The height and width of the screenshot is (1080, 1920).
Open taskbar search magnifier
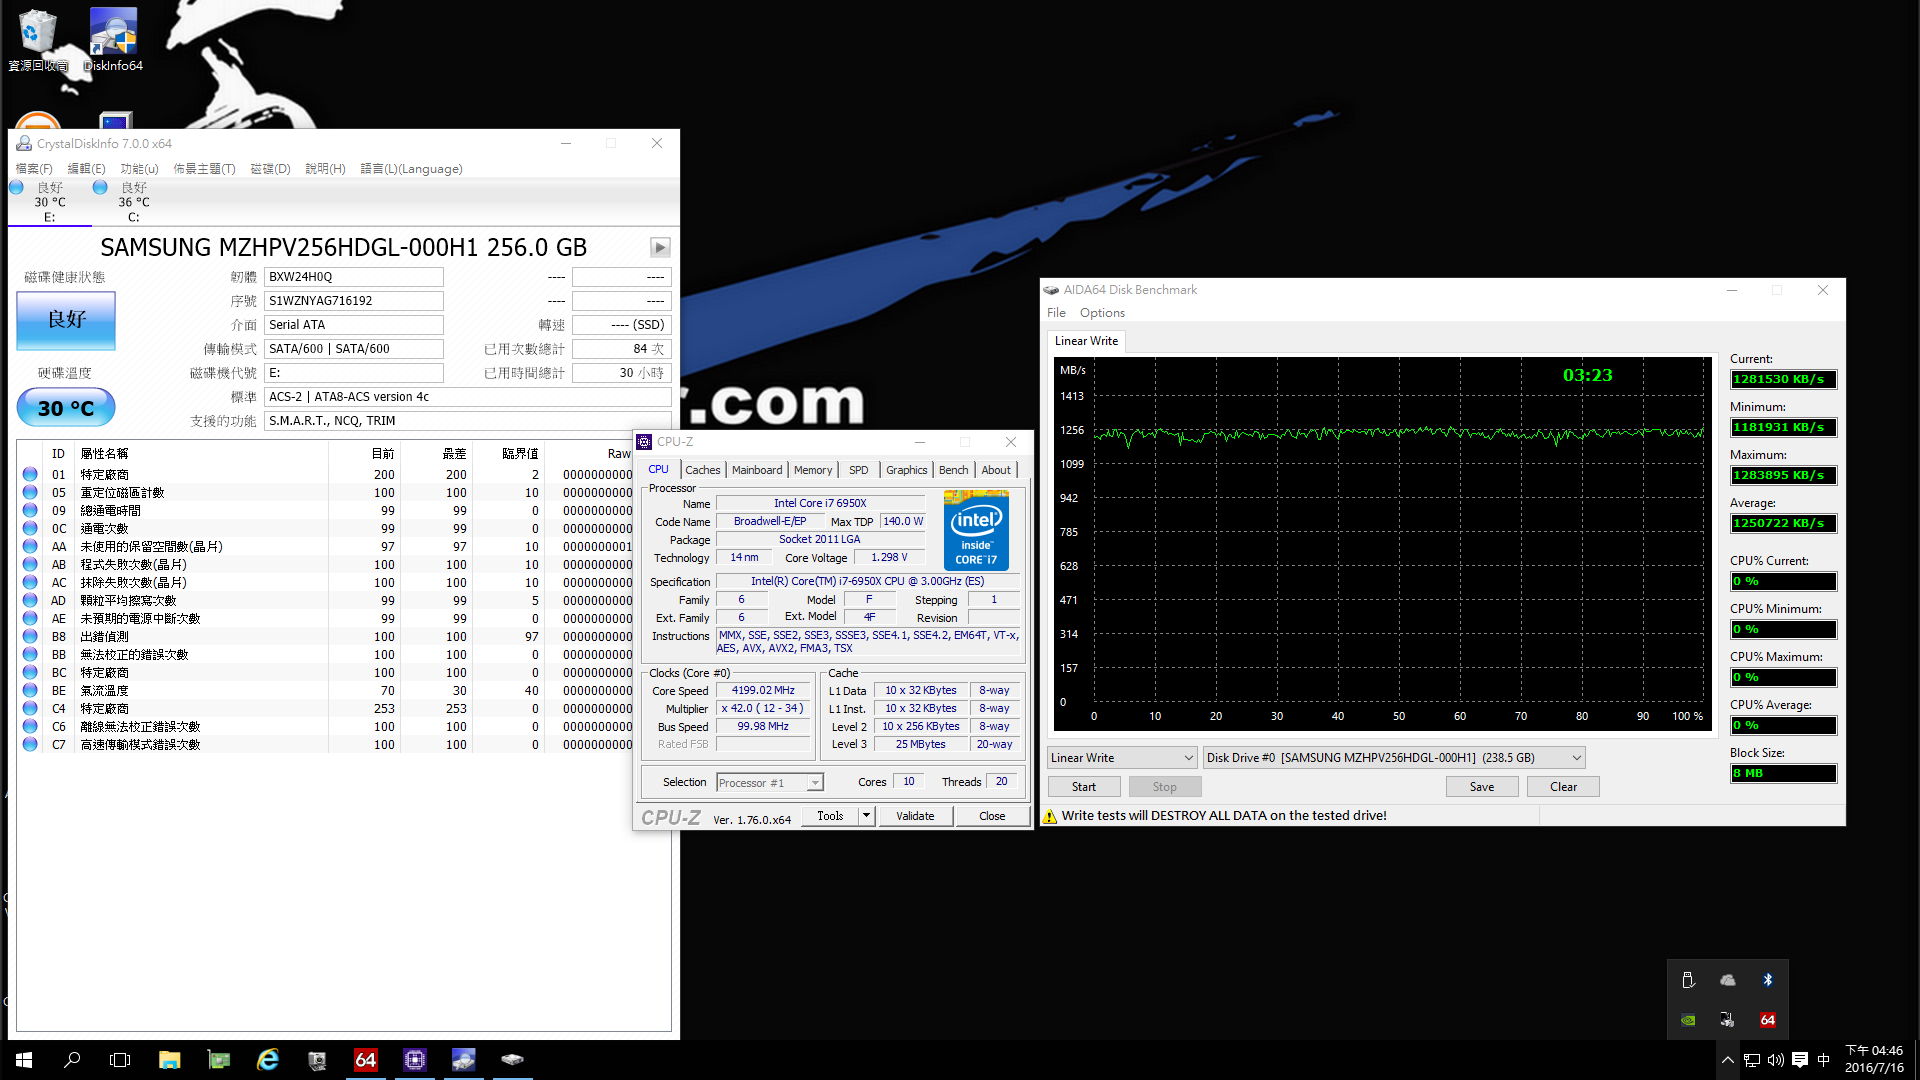[x=72, y=1060]
